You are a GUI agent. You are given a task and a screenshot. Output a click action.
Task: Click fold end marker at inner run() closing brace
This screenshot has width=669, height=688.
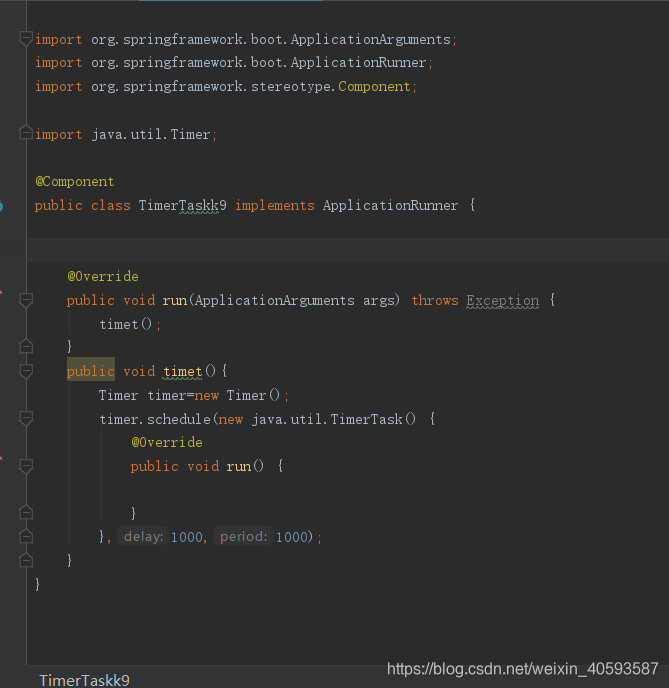click(x=26, y=512)
